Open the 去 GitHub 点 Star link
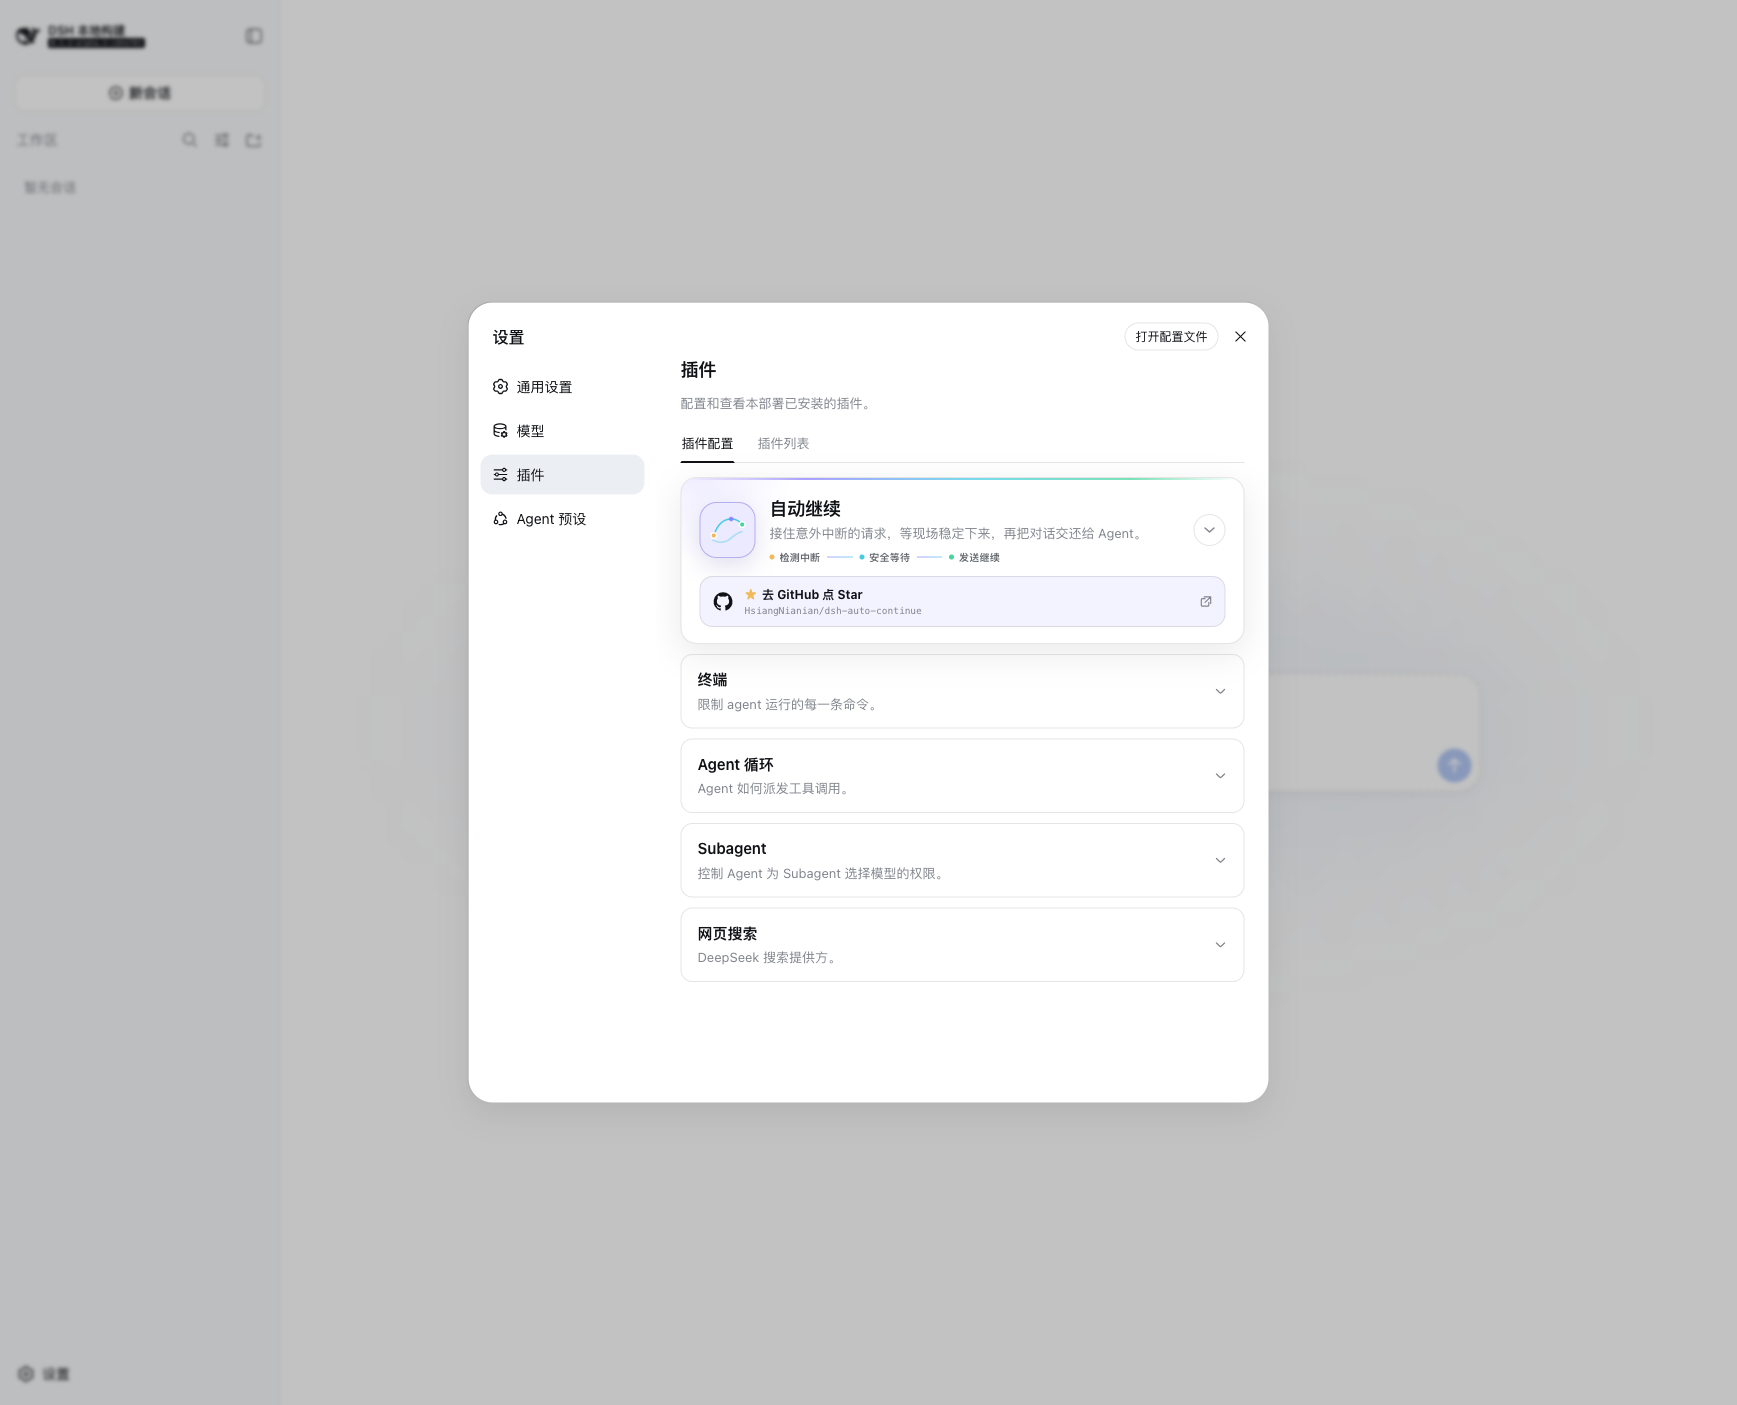This screenshot has height=1405, width=1737. [x=962, y=602]
